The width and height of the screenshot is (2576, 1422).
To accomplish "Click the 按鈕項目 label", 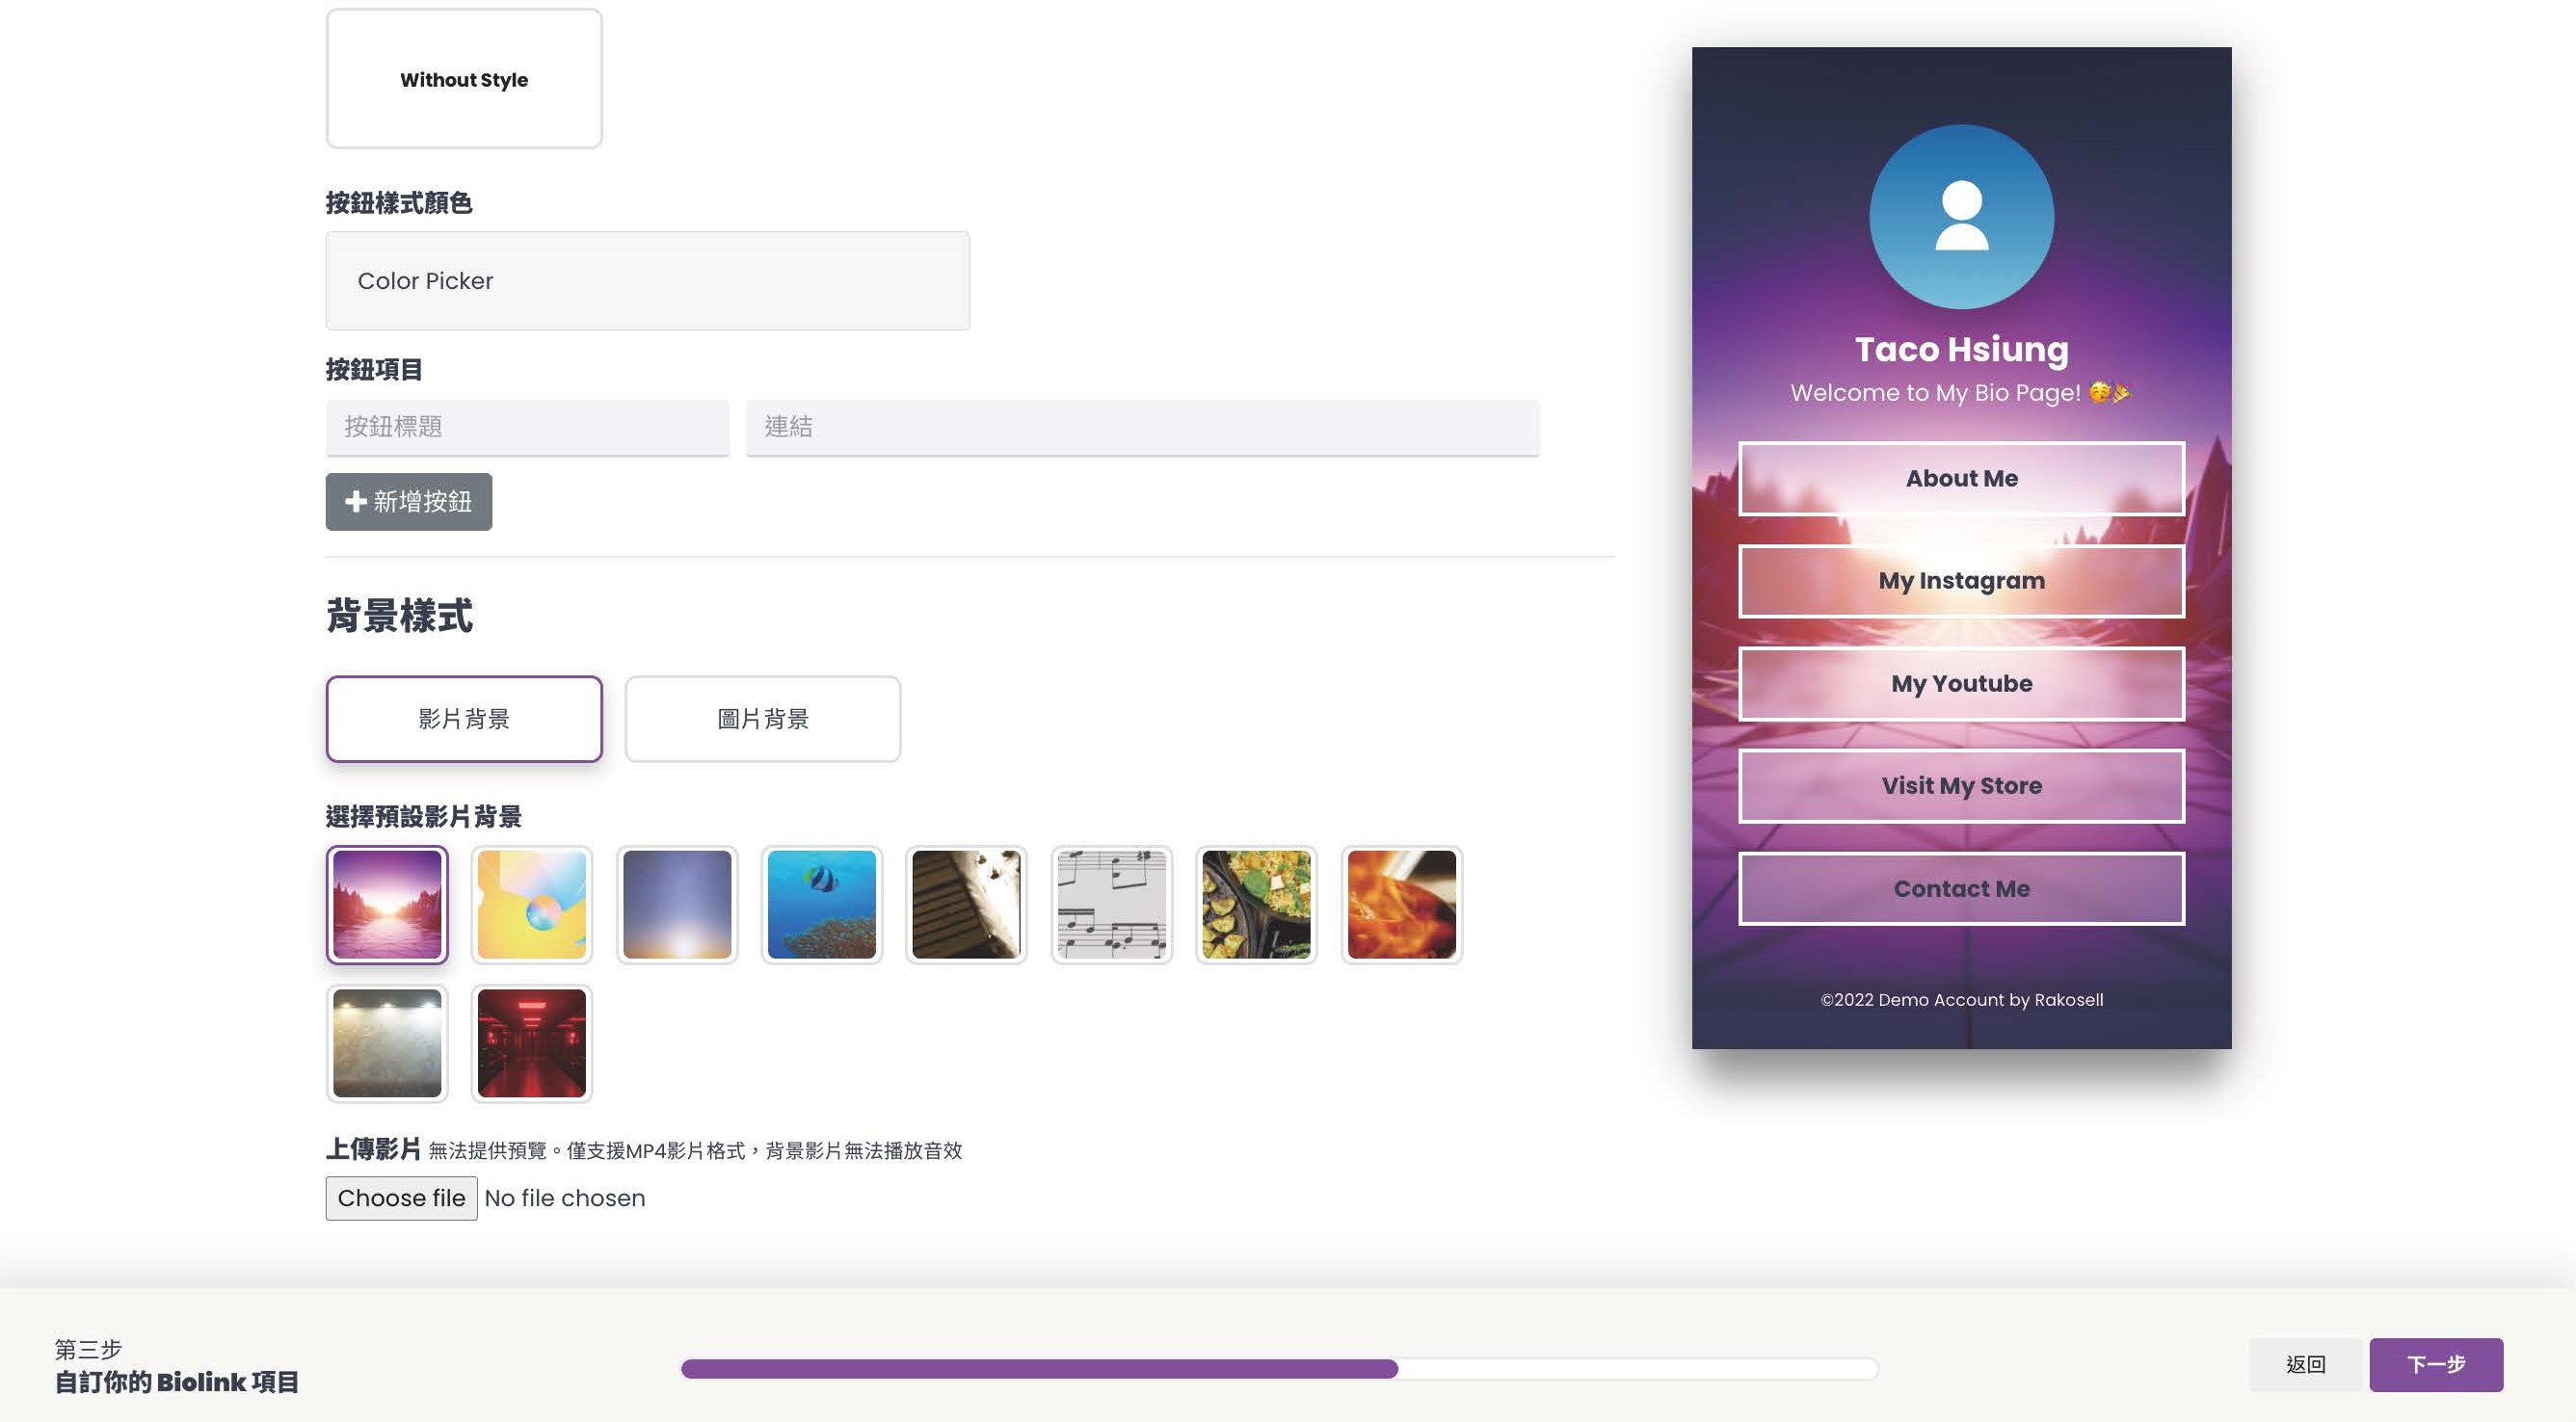I will pyautogui.click(x=374, y=370).
